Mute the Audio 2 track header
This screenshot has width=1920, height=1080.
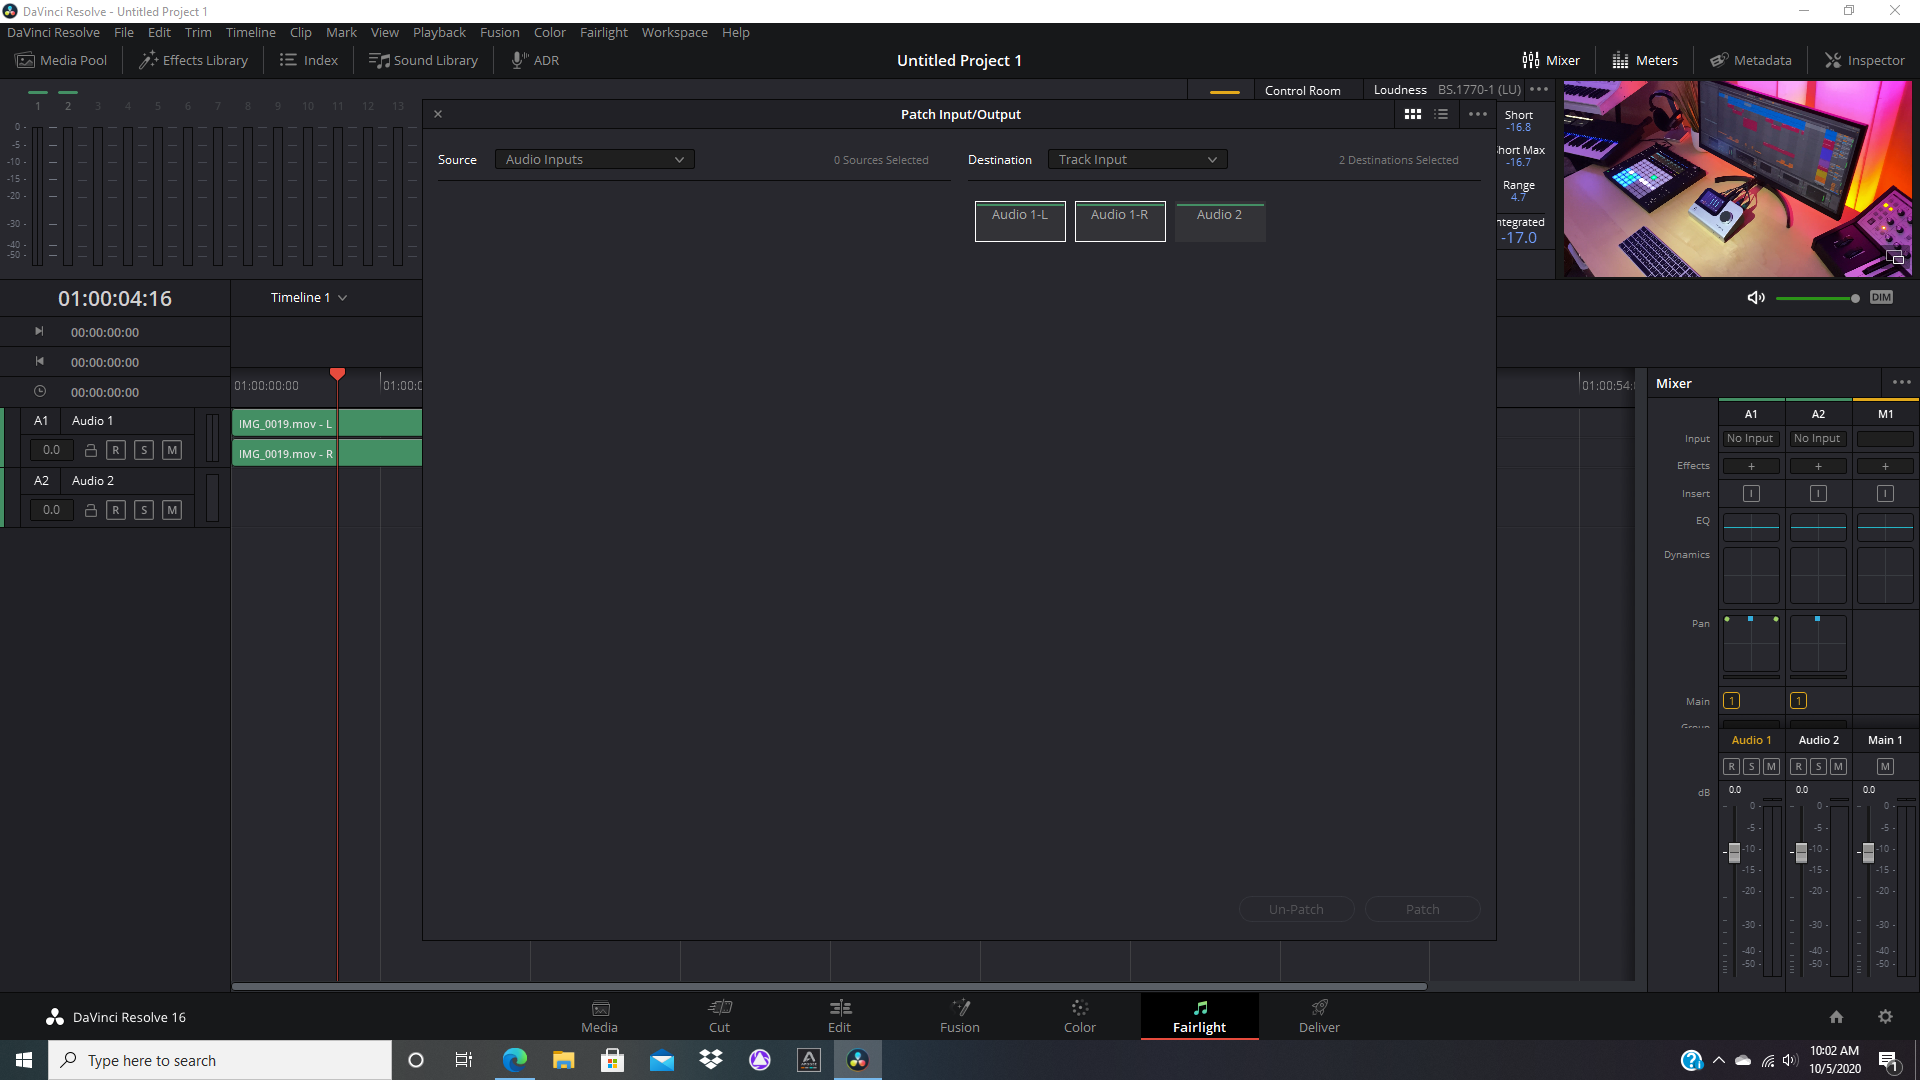172,510
